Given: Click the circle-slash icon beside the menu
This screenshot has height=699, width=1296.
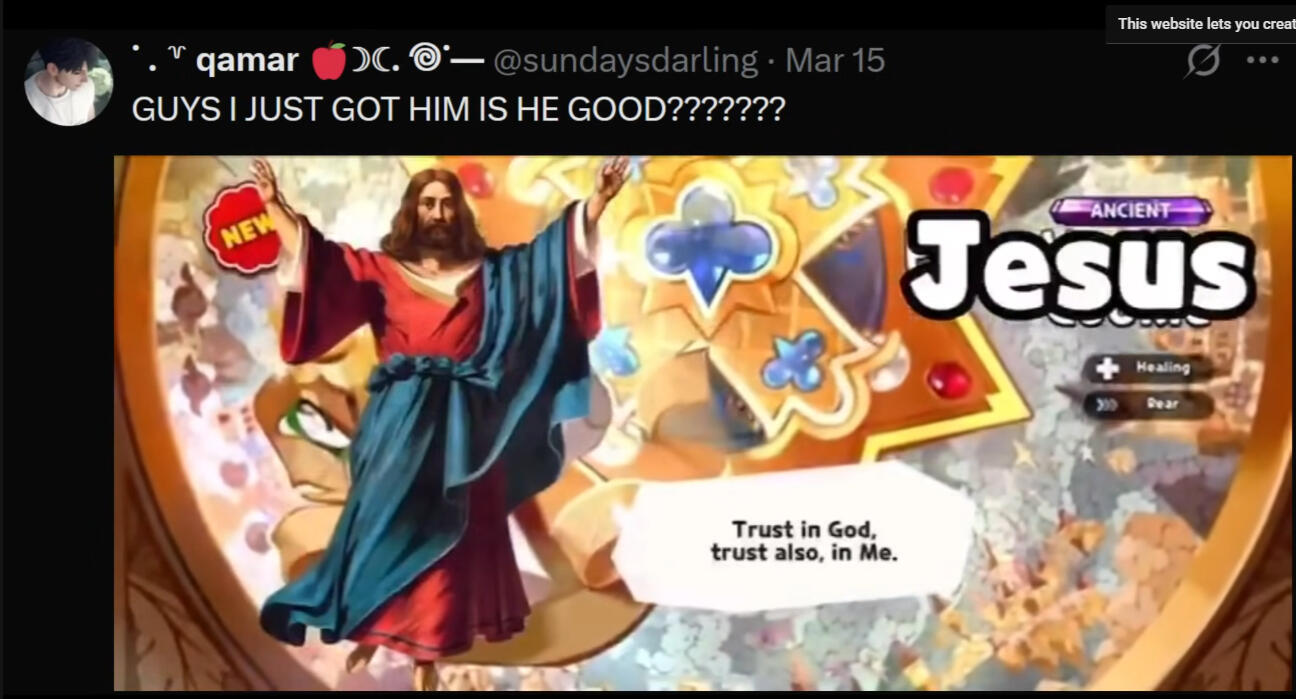Looking at the screenshot, I should pos(1203,61).
